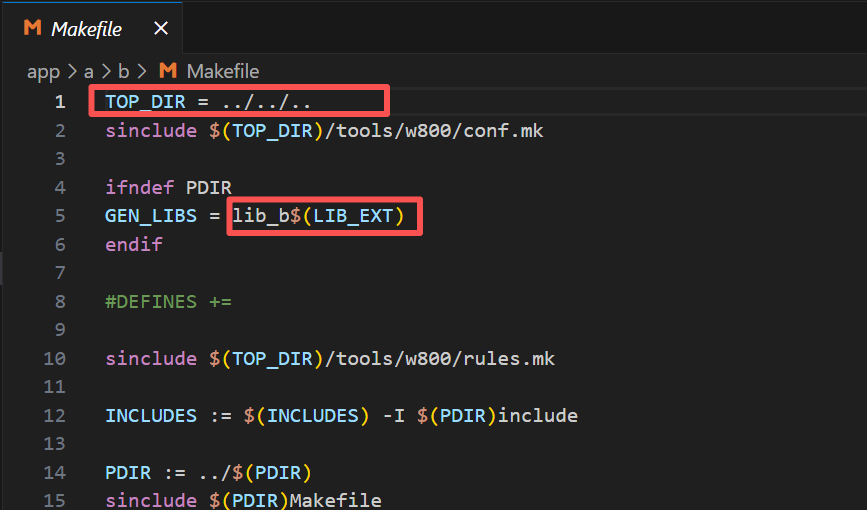Click line number 12 in the gutter
The width and height of the screenshot is (867, 510).
click(x=55, y=415)
